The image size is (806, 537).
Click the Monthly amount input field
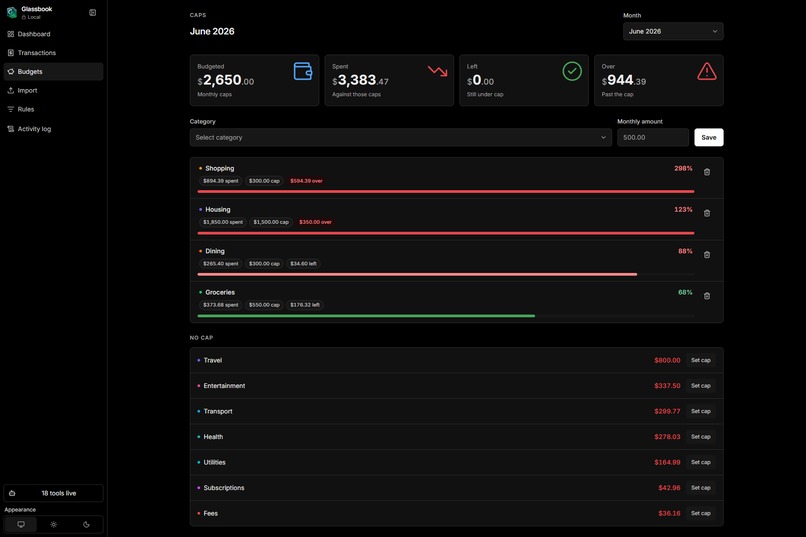coord(653,138)
